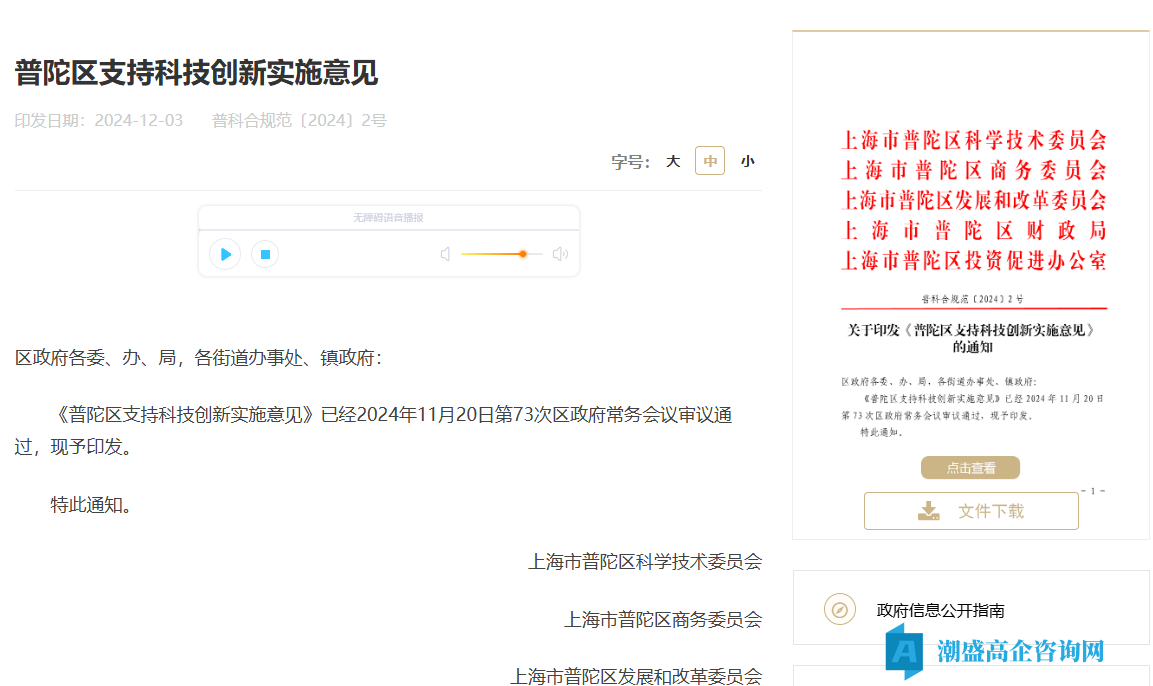Screen dimensions: 1153x686
Task: Select the 中 medium font size option
Action: tap(710, 161)
